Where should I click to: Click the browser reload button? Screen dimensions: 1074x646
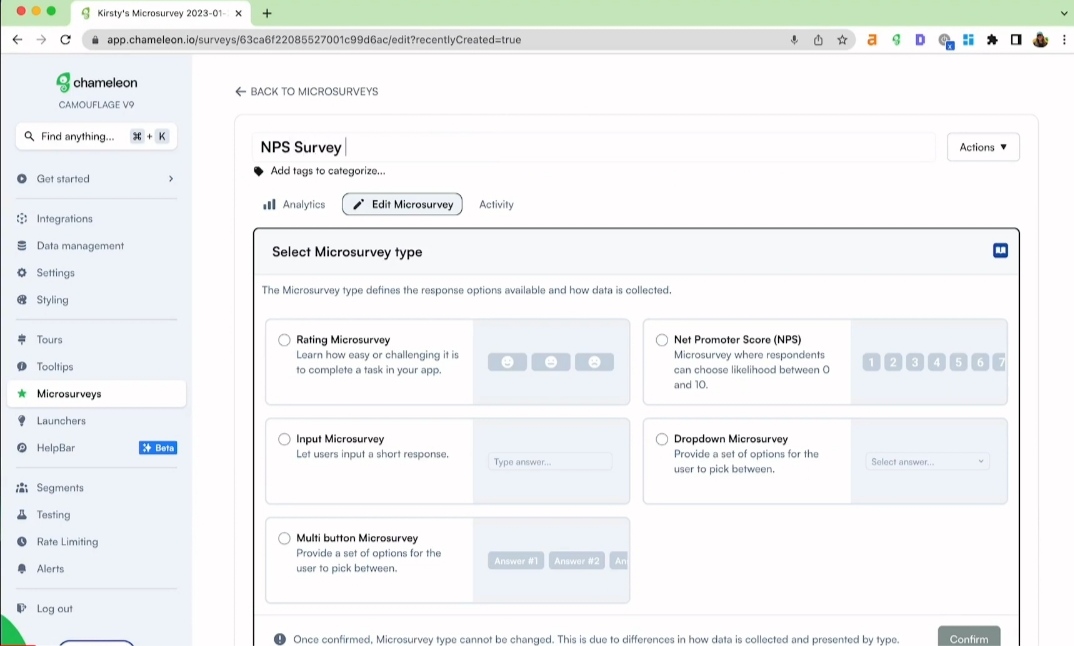(66, 40)
